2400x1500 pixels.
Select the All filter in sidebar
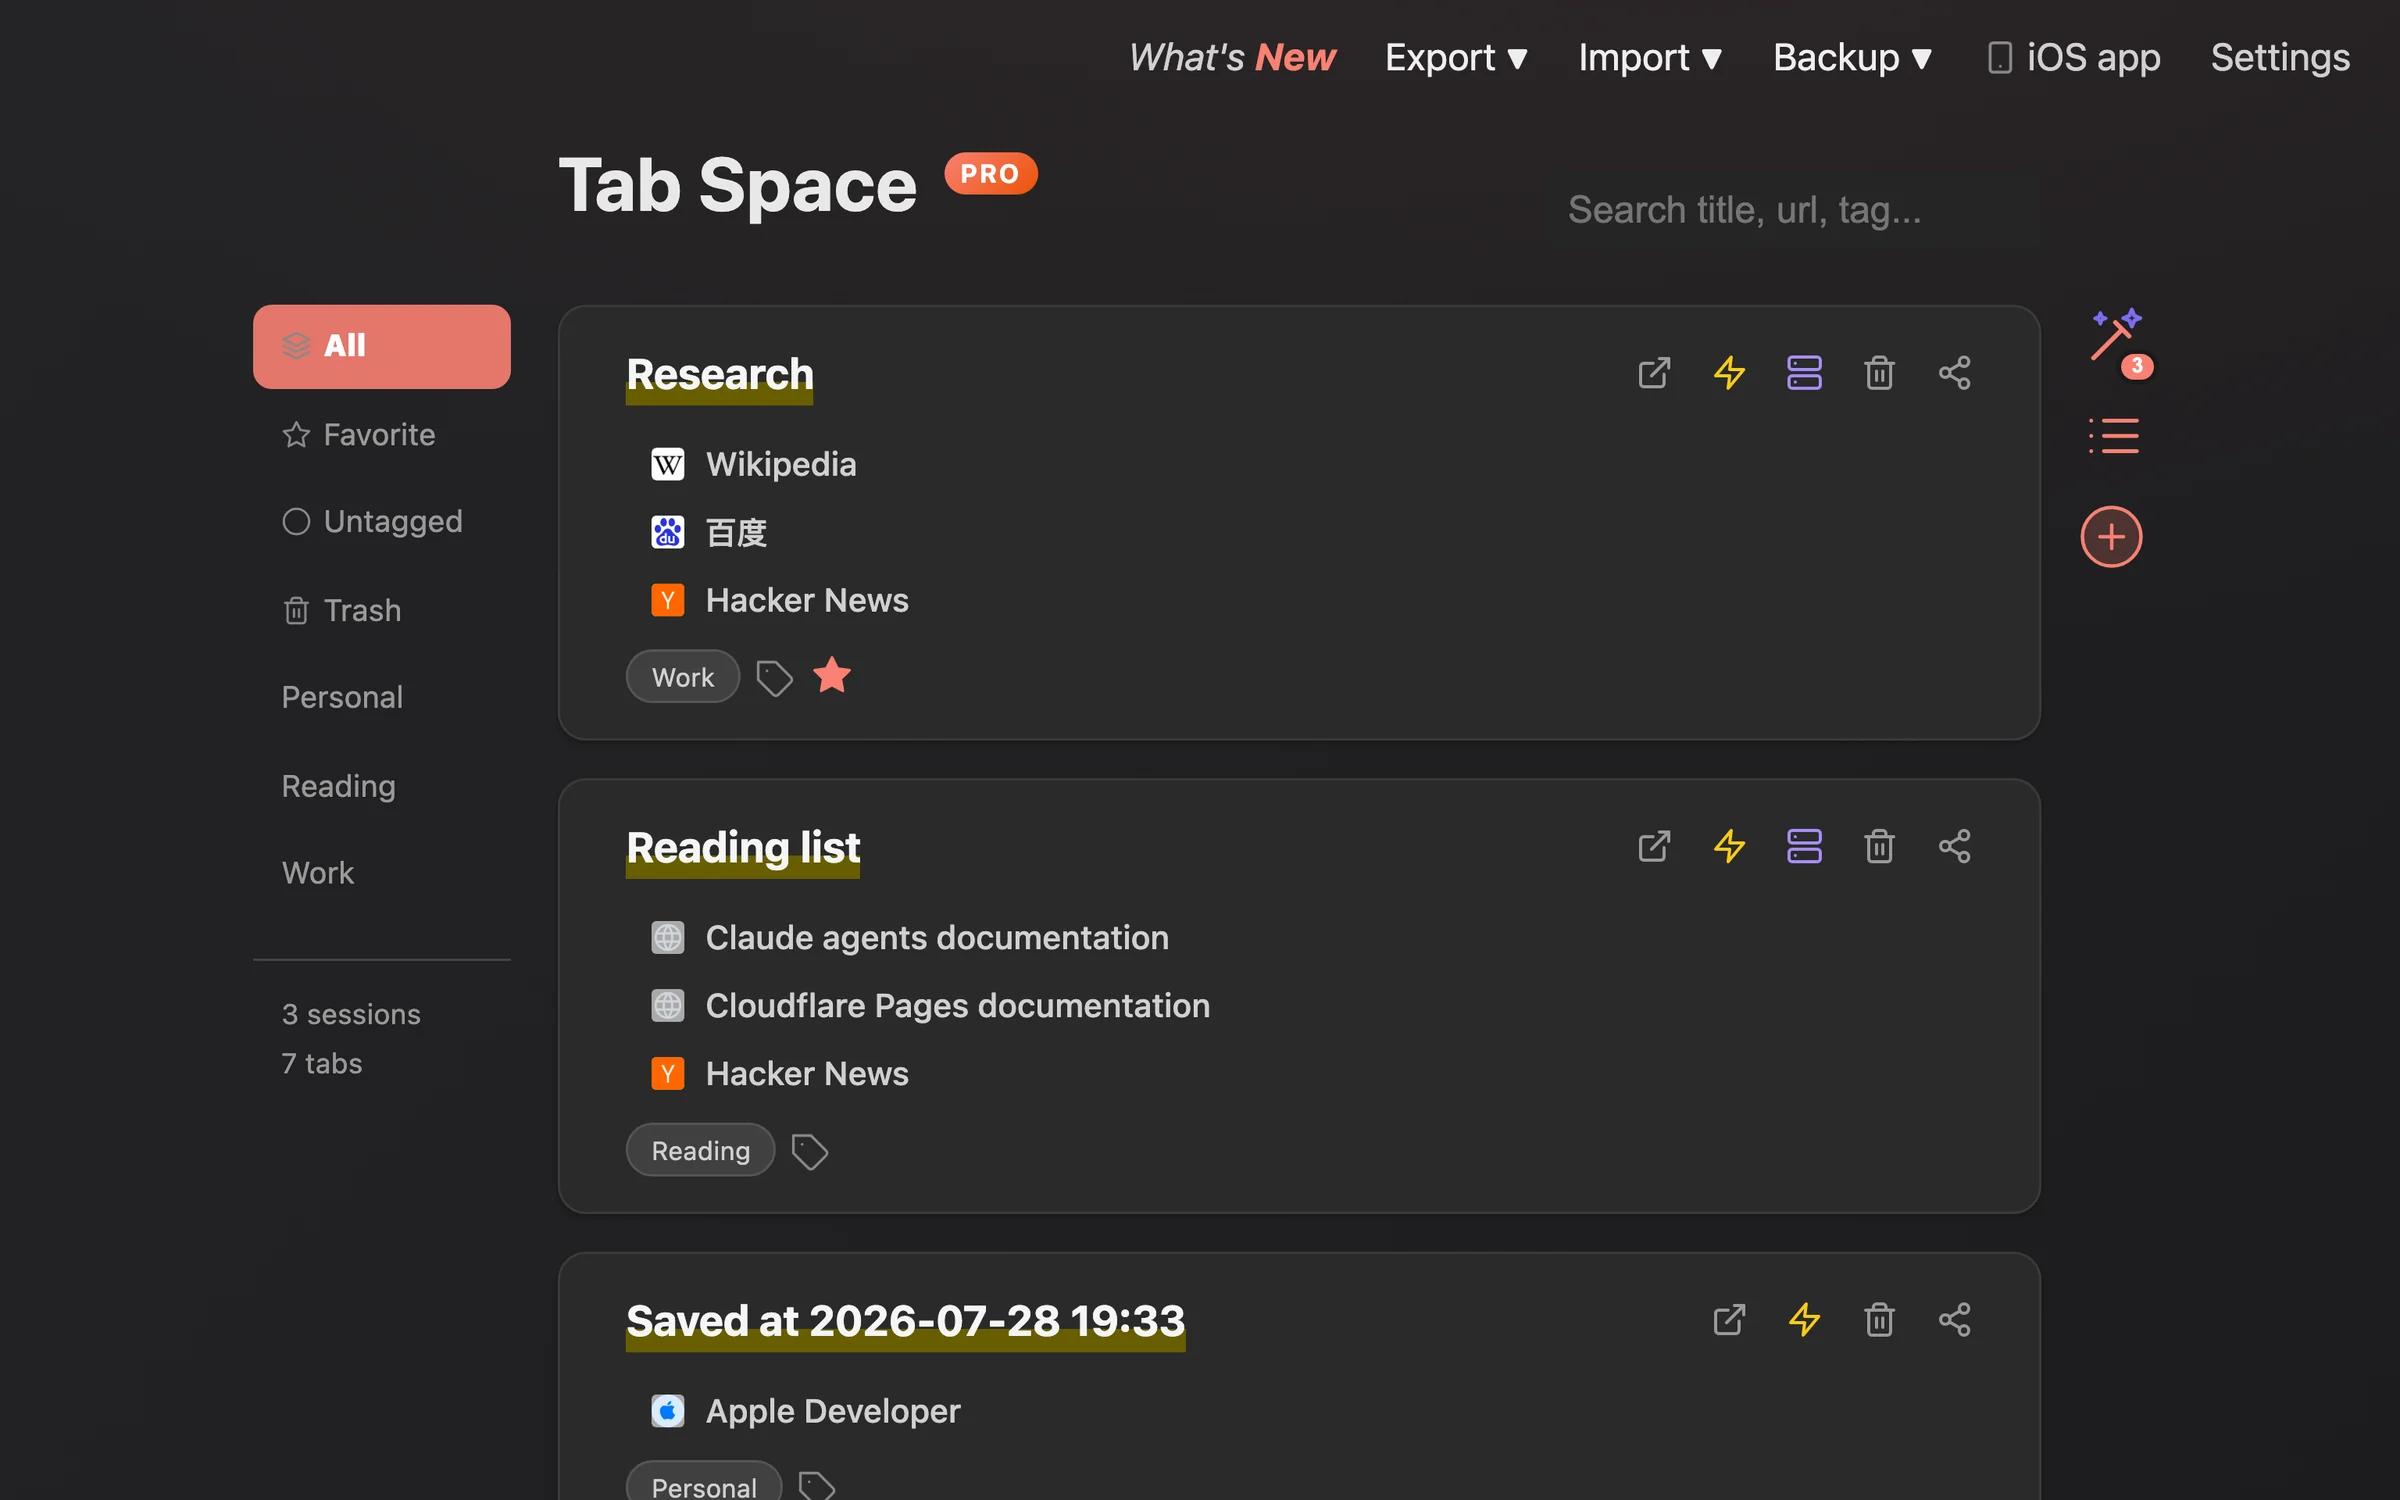(x=382, y=346)
